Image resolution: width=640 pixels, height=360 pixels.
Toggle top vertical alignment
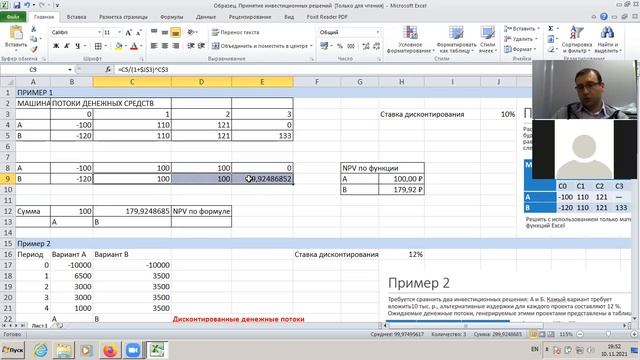pyautogui.click(x=154, y=32)
